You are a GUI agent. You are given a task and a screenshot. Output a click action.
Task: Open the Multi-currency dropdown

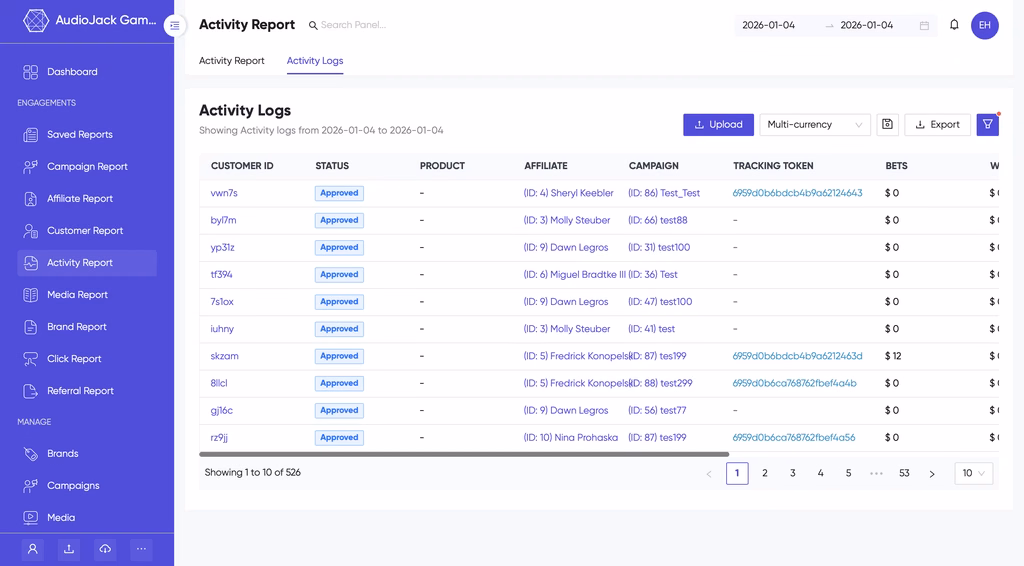[814, 124]
